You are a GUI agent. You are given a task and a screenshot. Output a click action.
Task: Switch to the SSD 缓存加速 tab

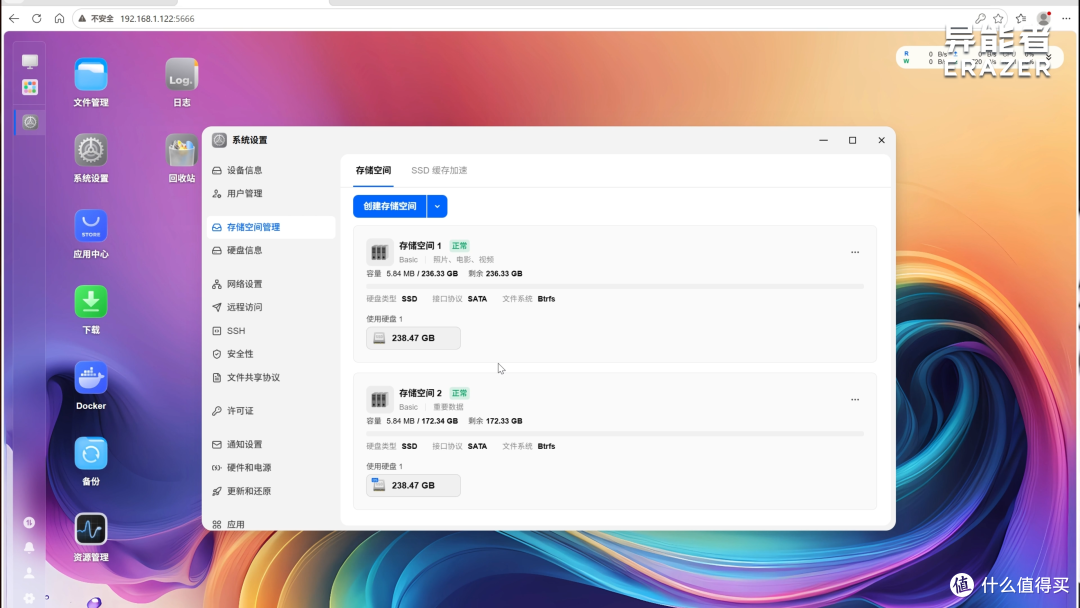439,171
